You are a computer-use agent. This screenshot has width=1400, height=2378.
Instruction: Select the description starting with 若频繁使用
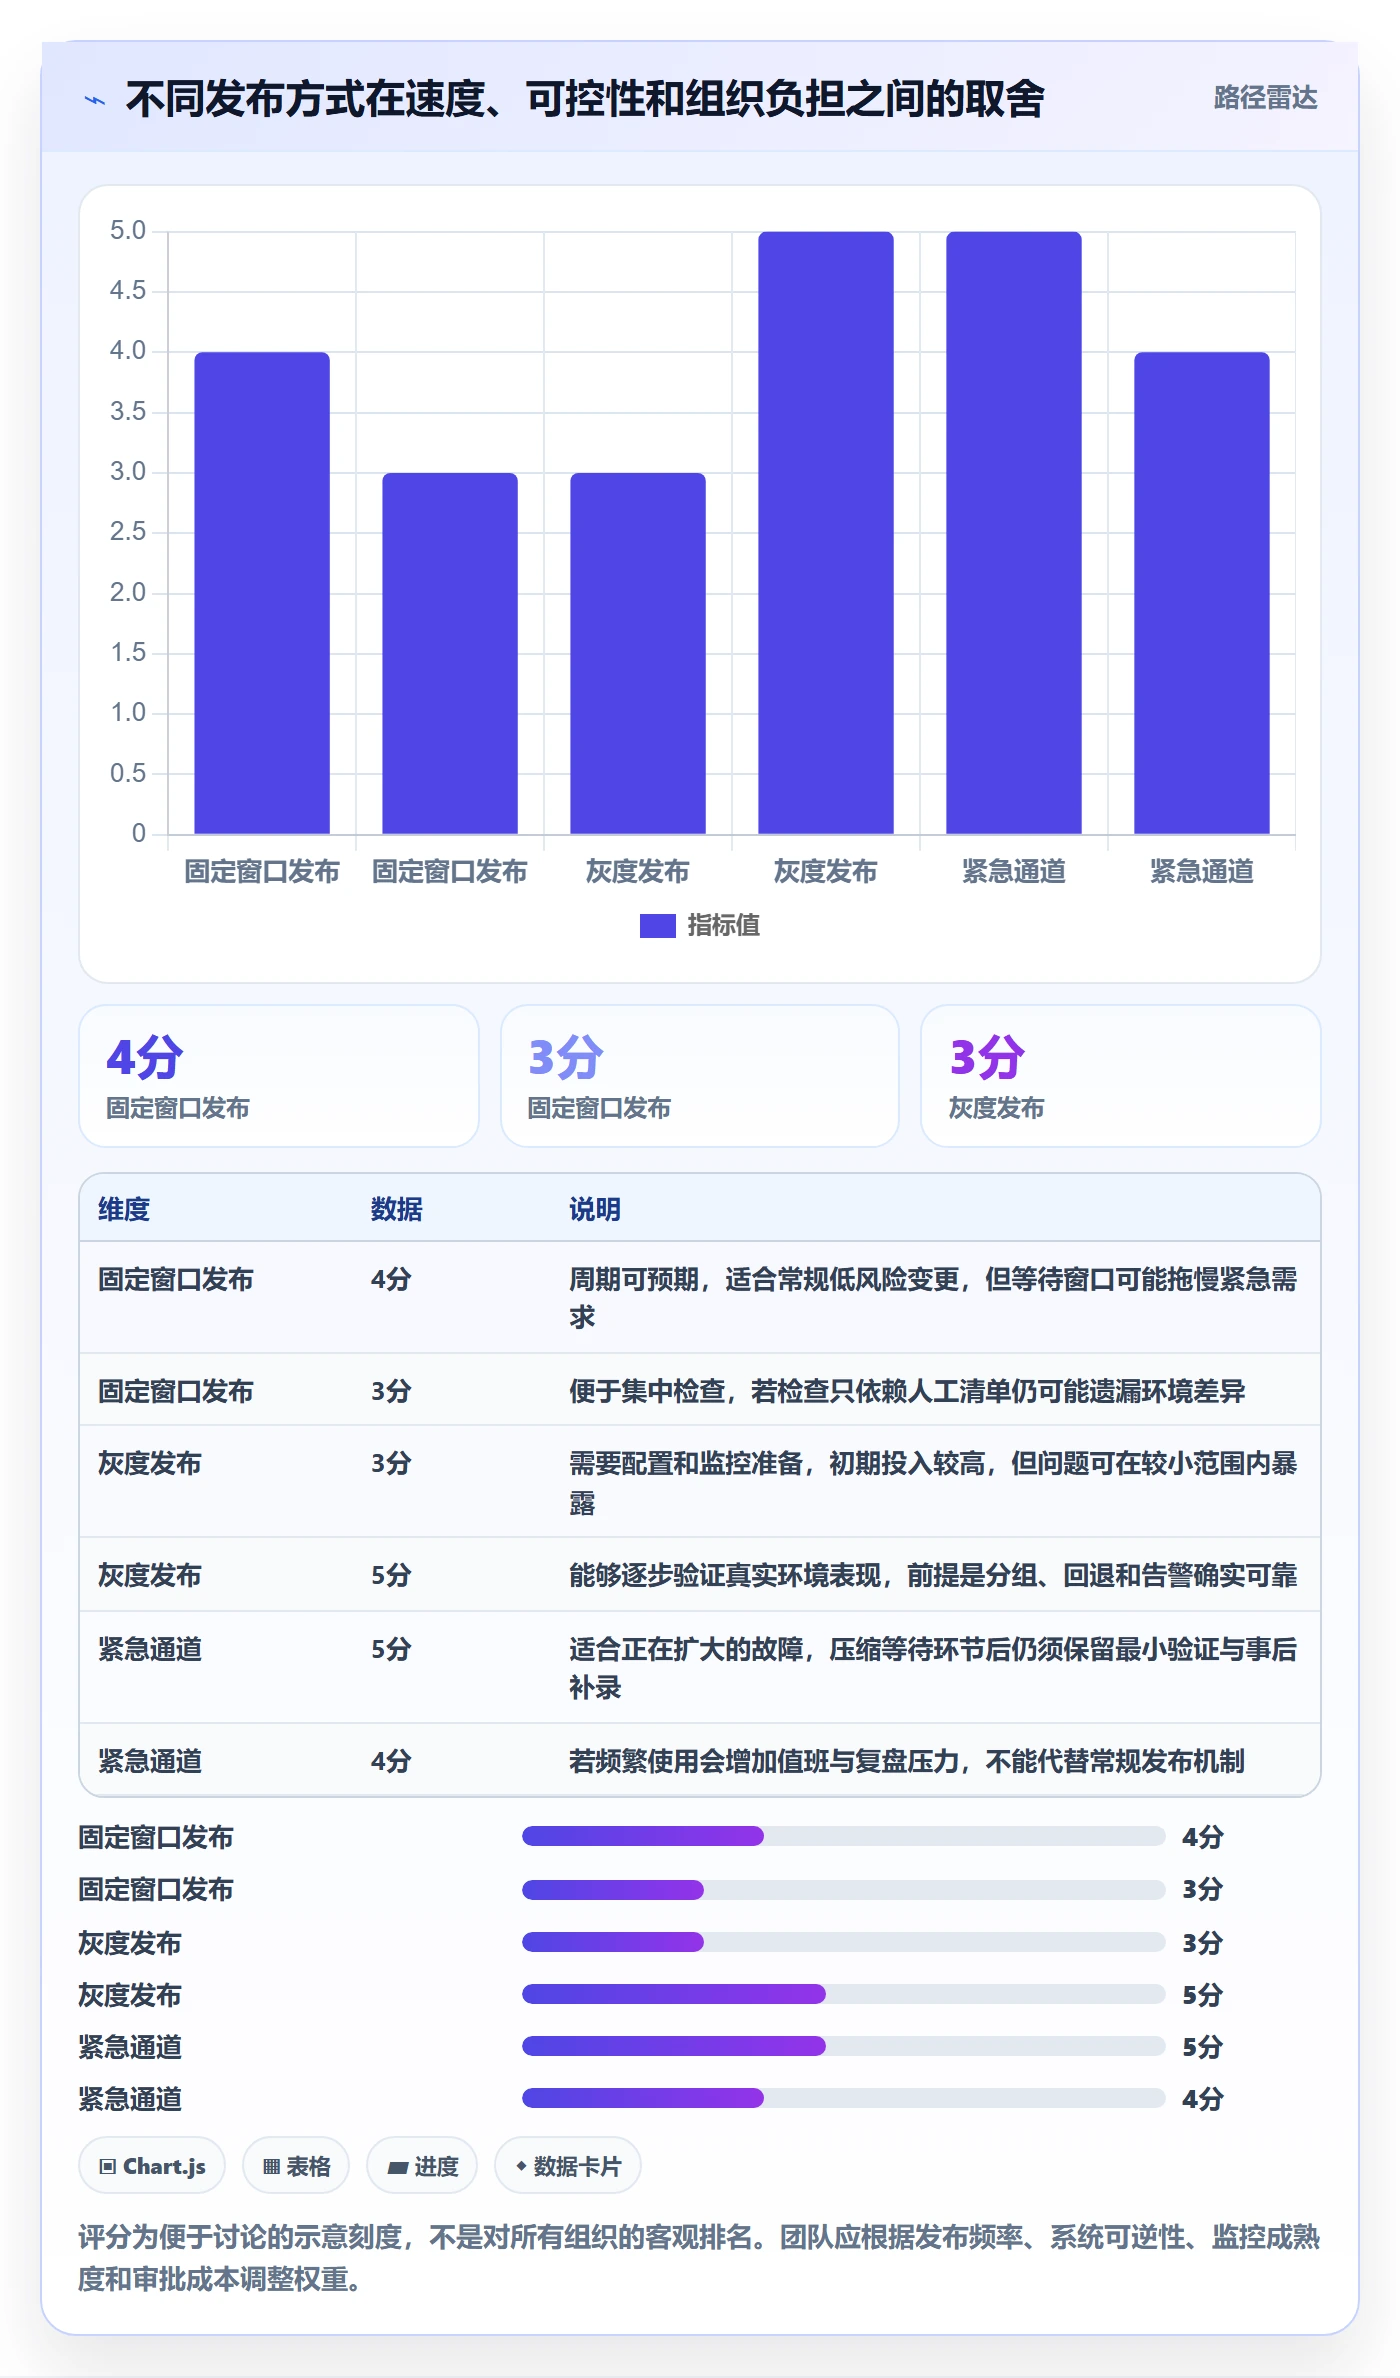907,1761
